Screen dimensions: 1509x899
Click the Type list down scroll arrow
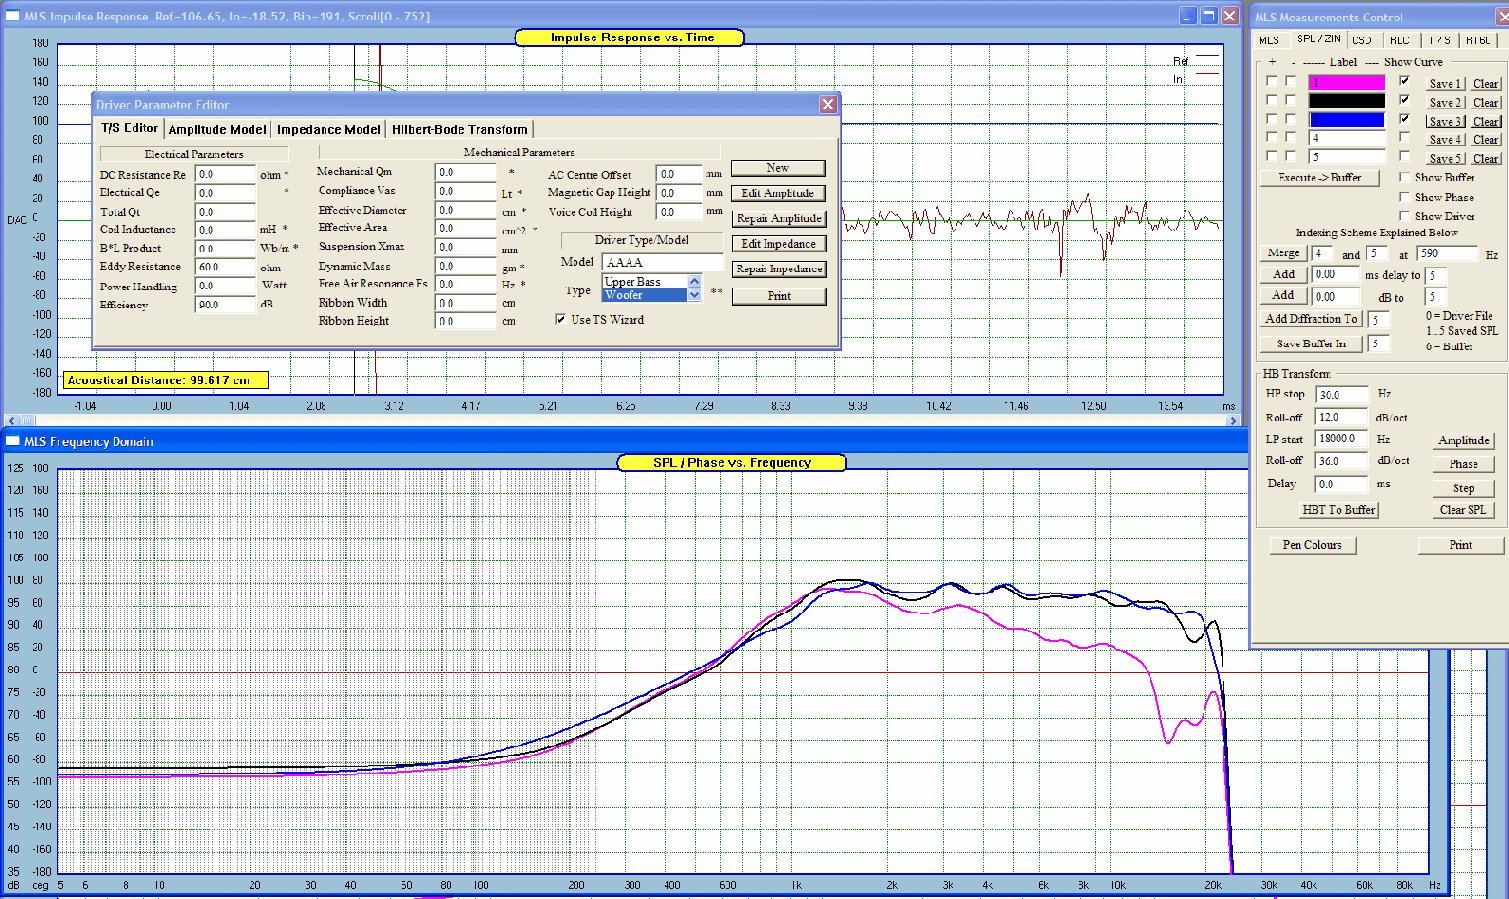coord(694,295)
